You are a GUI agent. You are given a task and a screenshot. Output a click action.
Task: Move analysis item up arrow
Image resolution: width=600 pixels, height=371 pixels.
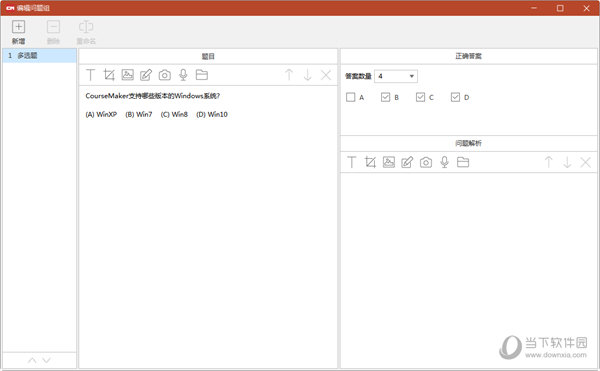(x=549, y=162)
